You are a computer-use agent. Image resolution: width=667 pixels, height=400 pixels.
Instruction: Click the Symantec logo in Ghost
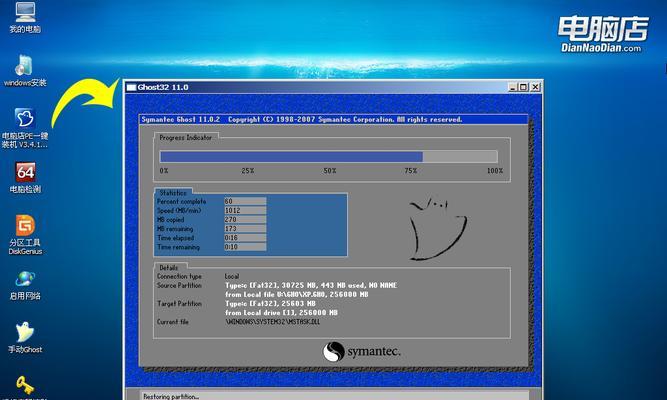click(362, 352)
